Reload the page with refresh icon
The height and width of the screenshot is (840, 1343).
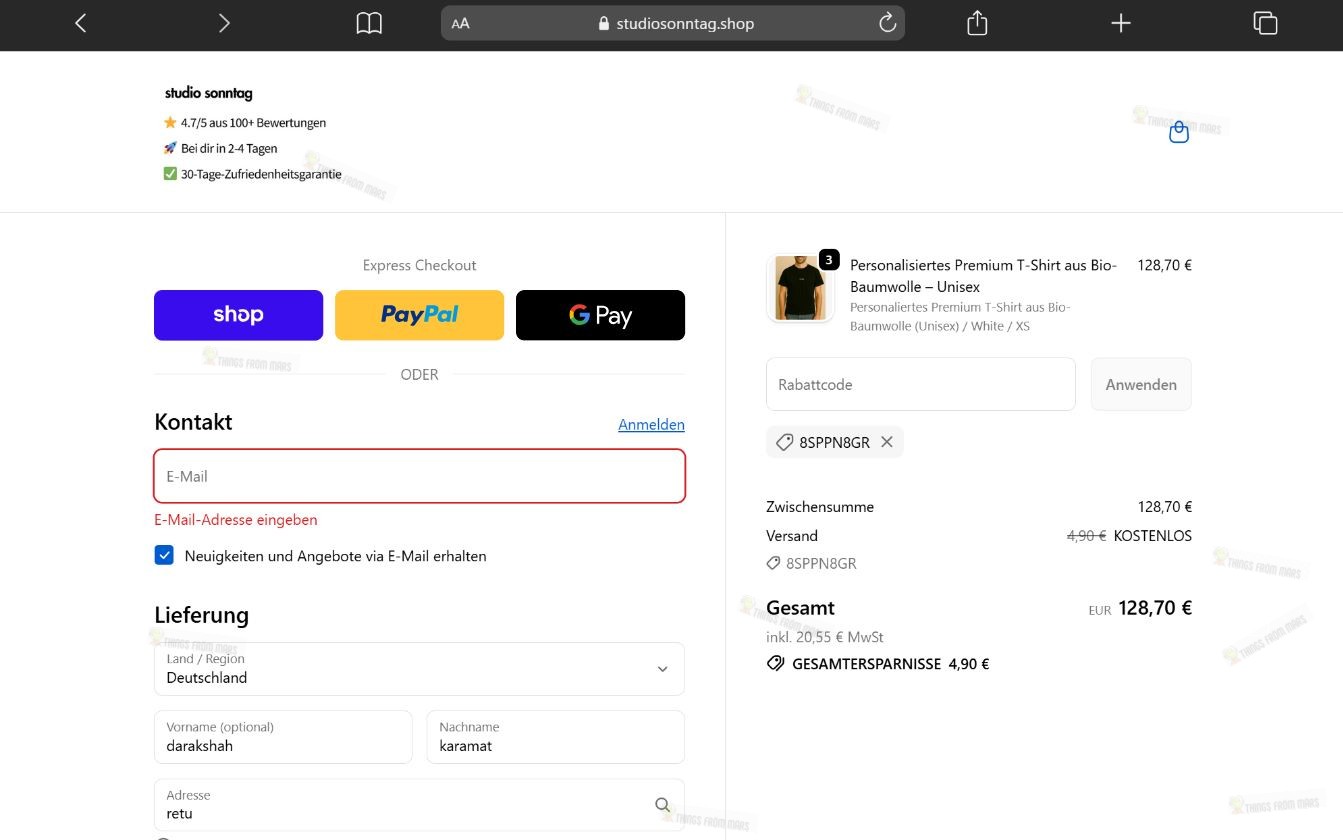pyautogui.click(x=887, y=23)
